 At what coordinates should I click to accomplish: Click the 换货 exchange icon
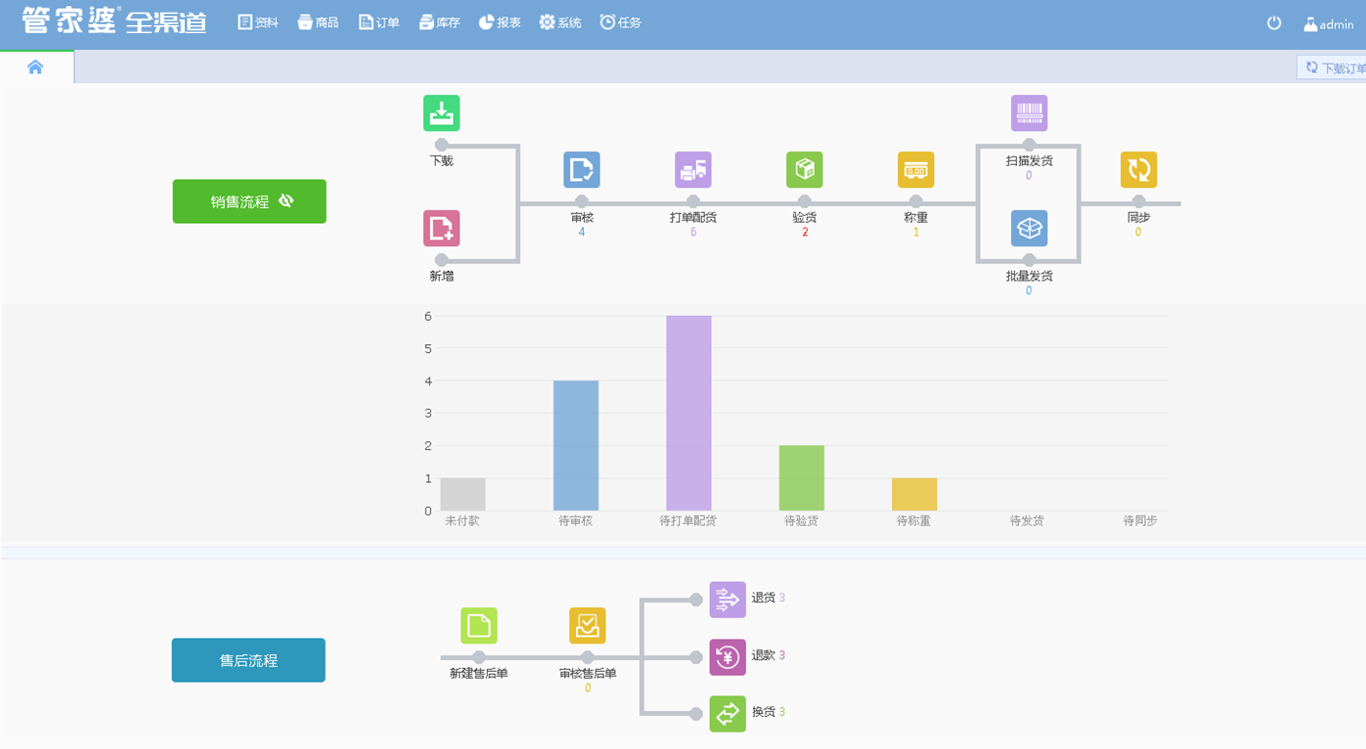(x=727, y=713)
